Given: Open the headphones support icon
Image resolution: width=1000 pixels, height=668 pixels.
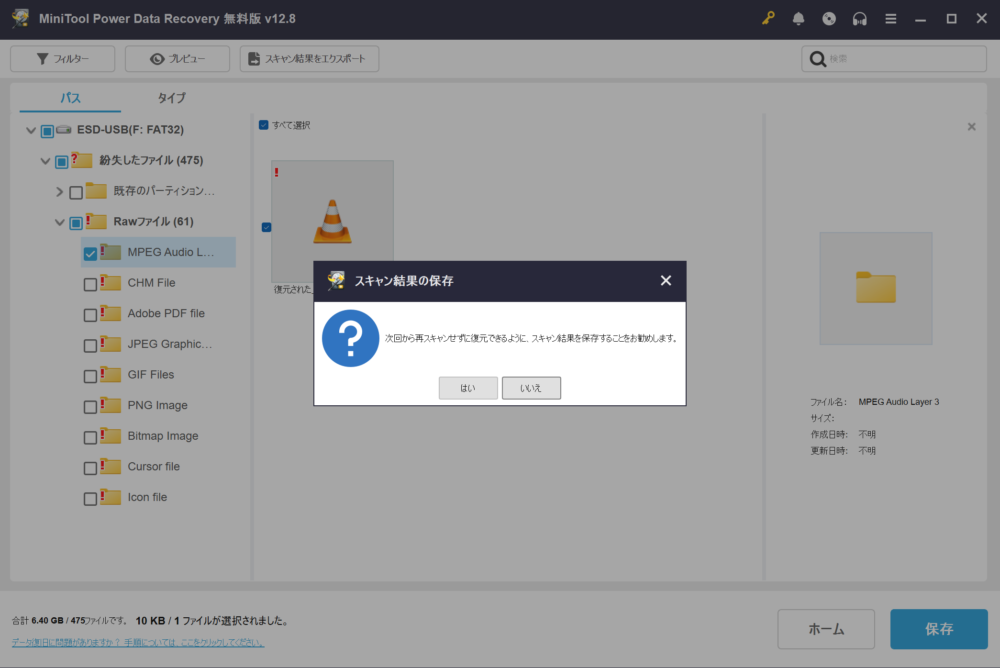Looking at the screenshot, I should pos(859,19).
